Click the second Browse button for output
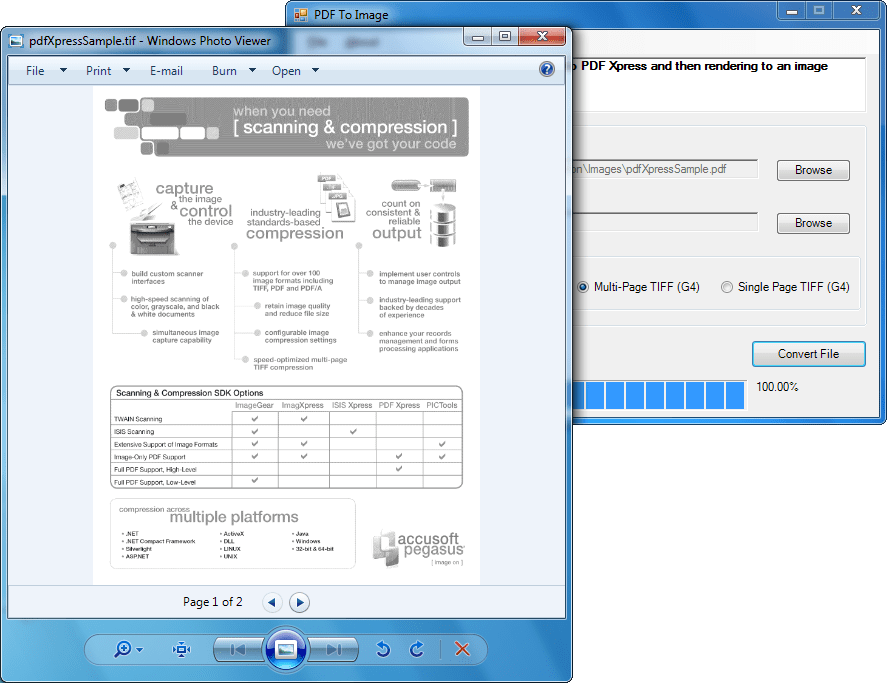887x683 pixels. coord(813,223)
